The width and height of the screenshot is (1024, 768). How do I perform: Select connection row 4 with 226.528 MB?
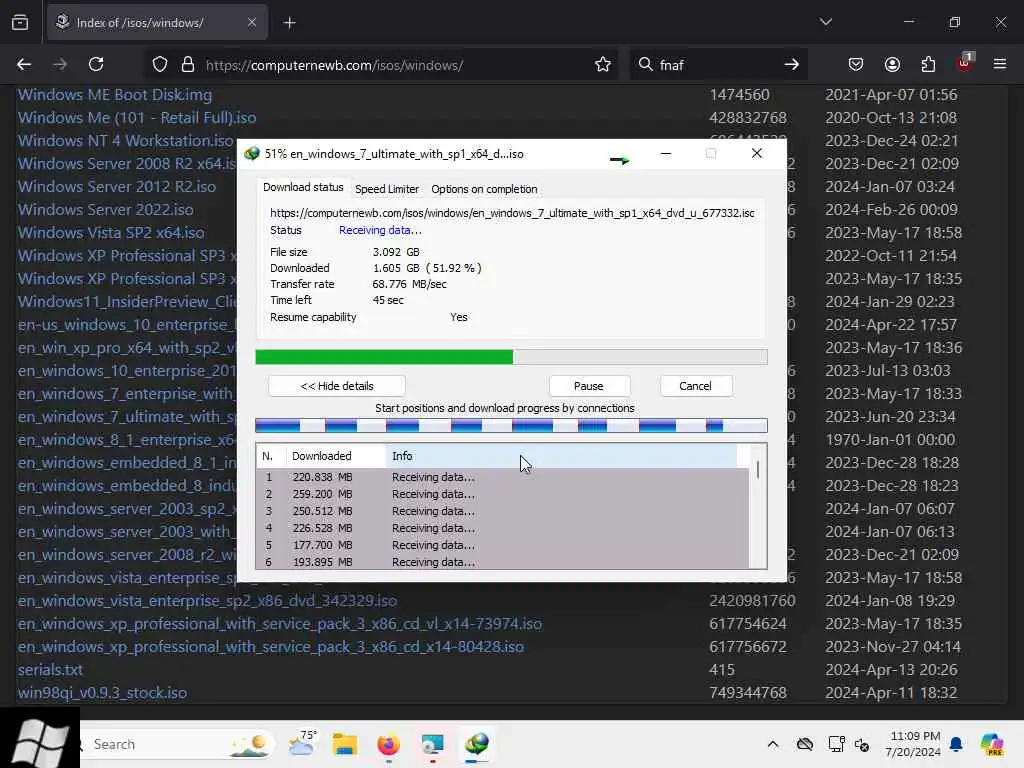pyautogui.click(x=502, y=528)
